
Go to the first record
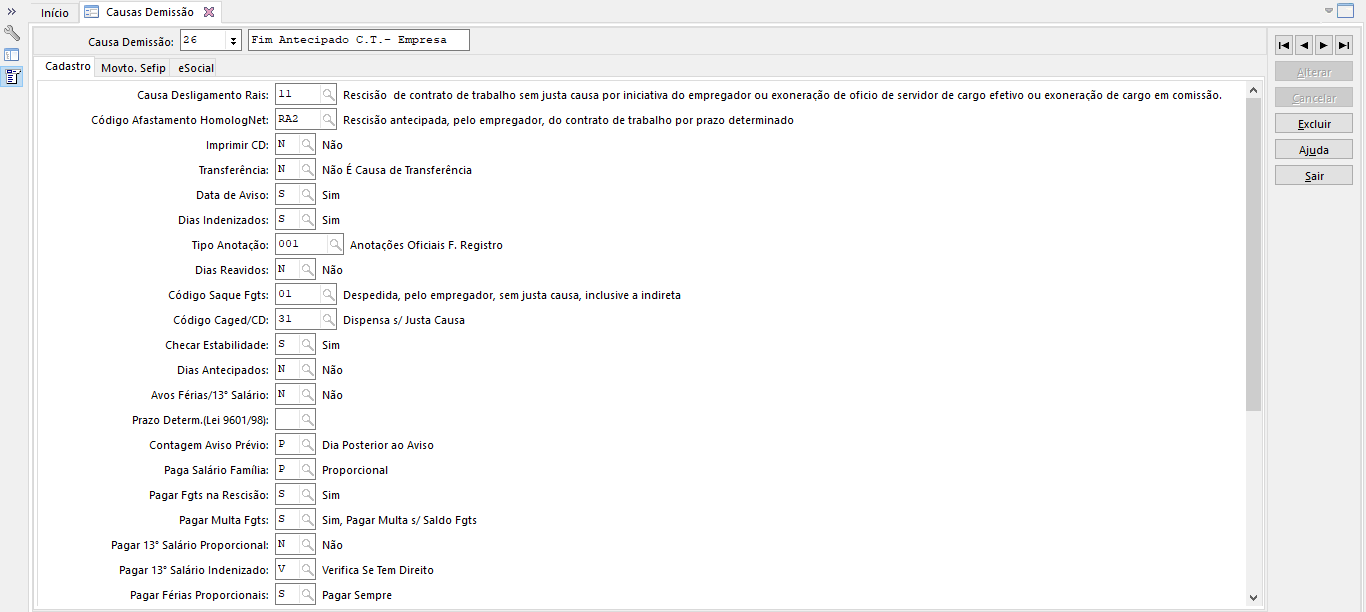click(1283, 45)
